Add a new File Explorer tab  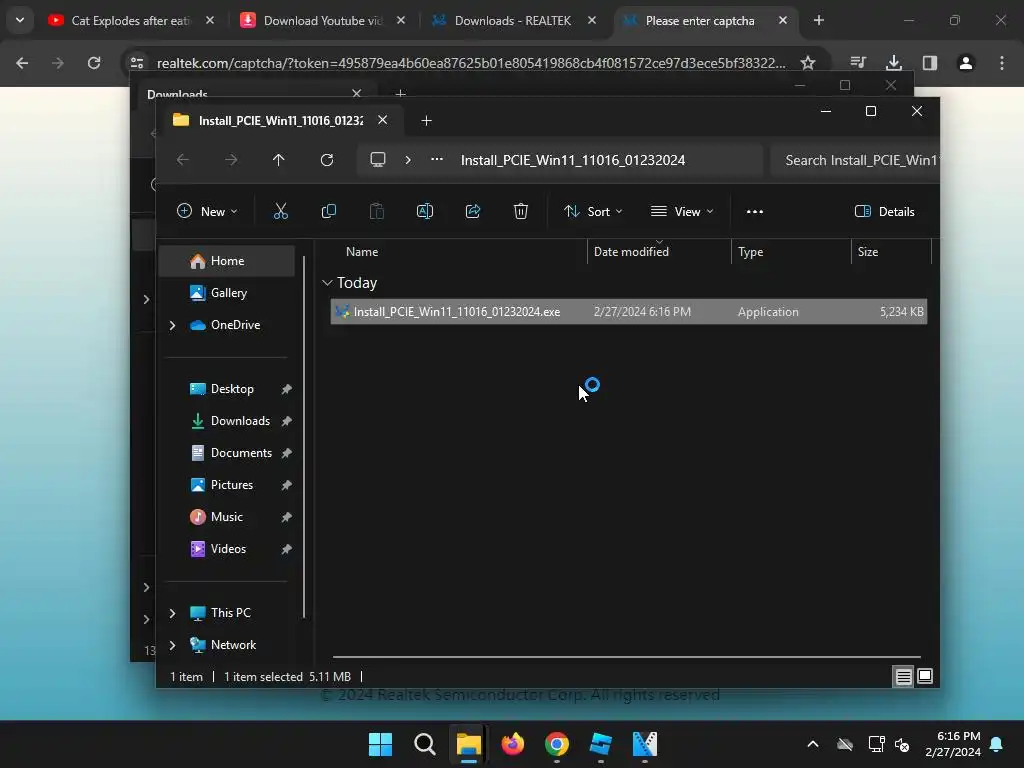[426, 121]
